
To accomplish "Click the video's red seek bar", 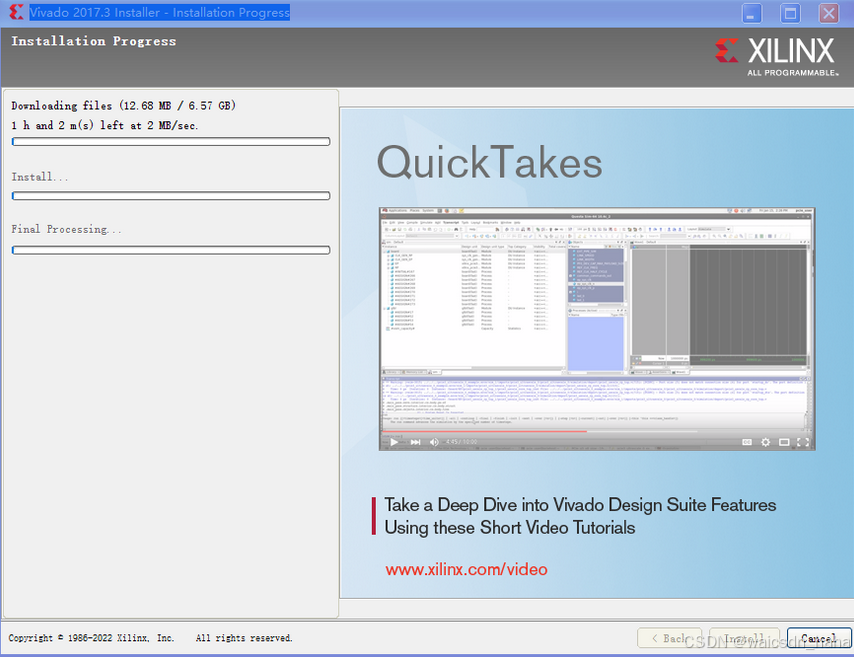I will pos(484,431).
